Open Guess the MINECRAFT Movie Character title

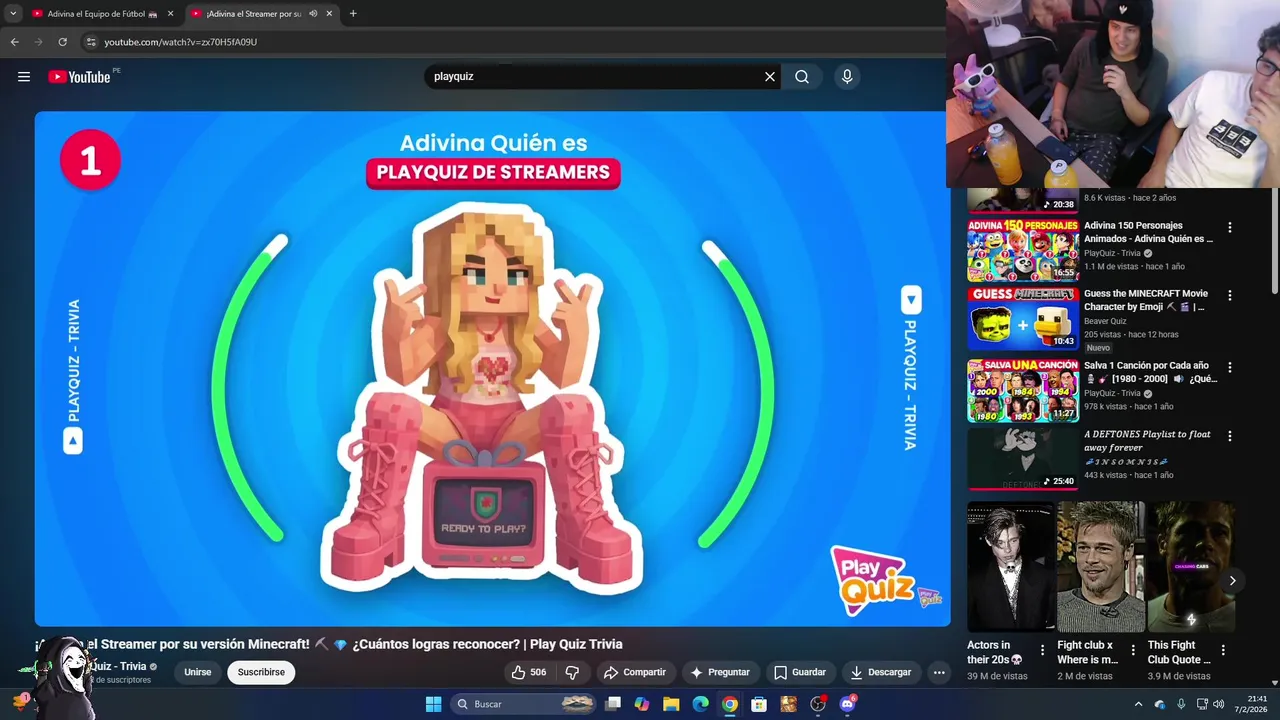1146,300
